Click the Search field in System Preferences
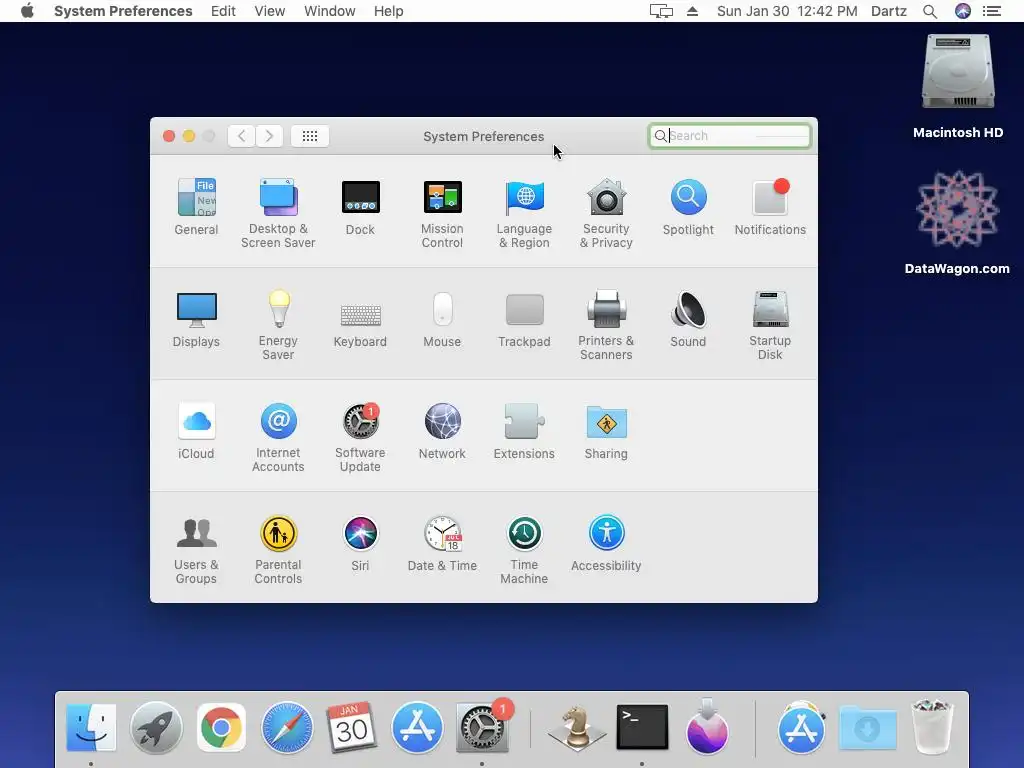The height and width of the screenshot is (768, 1024). [x=729, y=136]
